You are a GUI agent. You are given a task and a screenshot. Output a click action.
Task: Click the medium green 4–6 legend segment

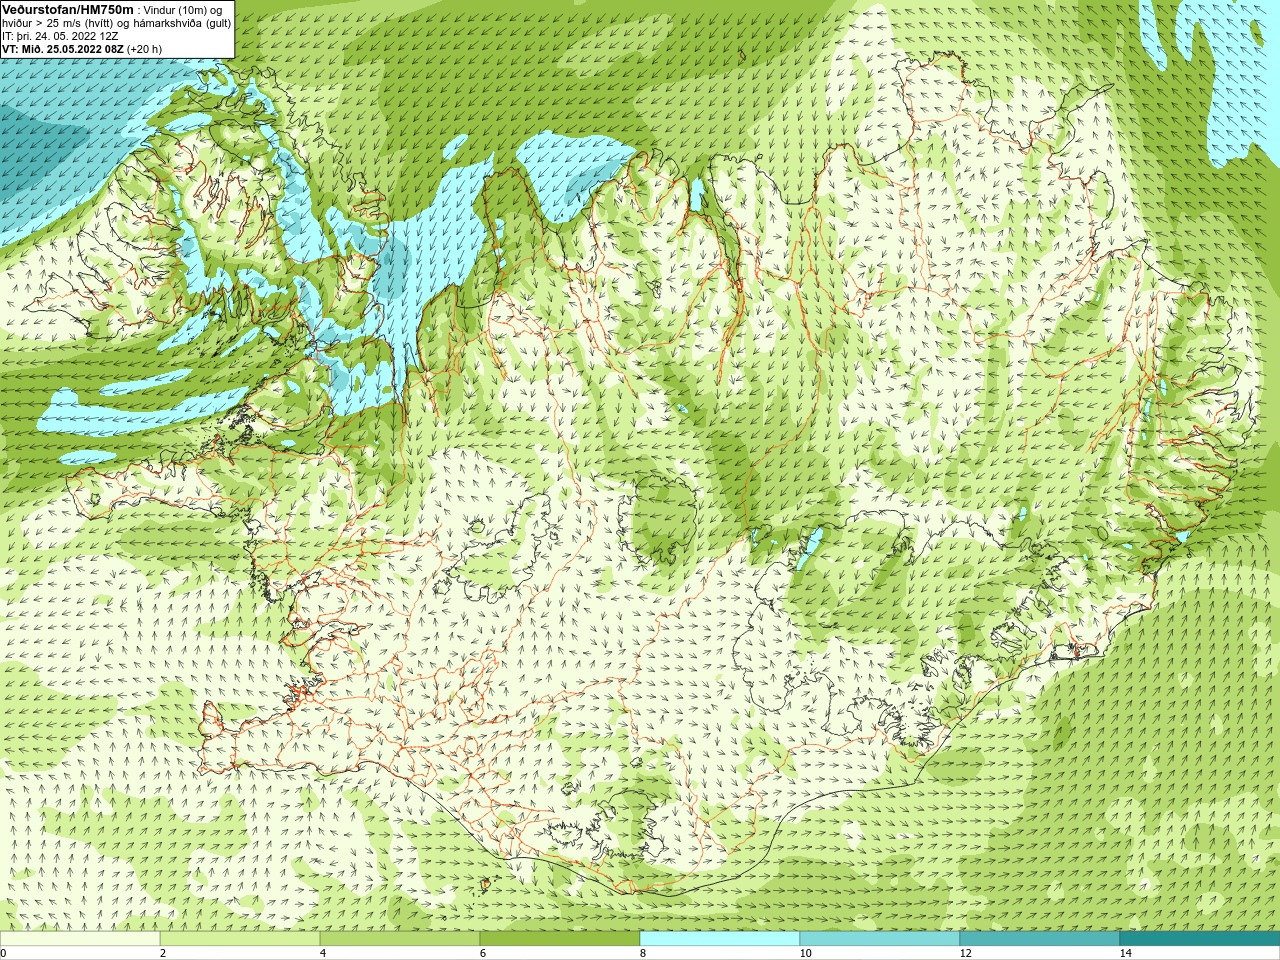pyautogui.click(x=400, y=939)
